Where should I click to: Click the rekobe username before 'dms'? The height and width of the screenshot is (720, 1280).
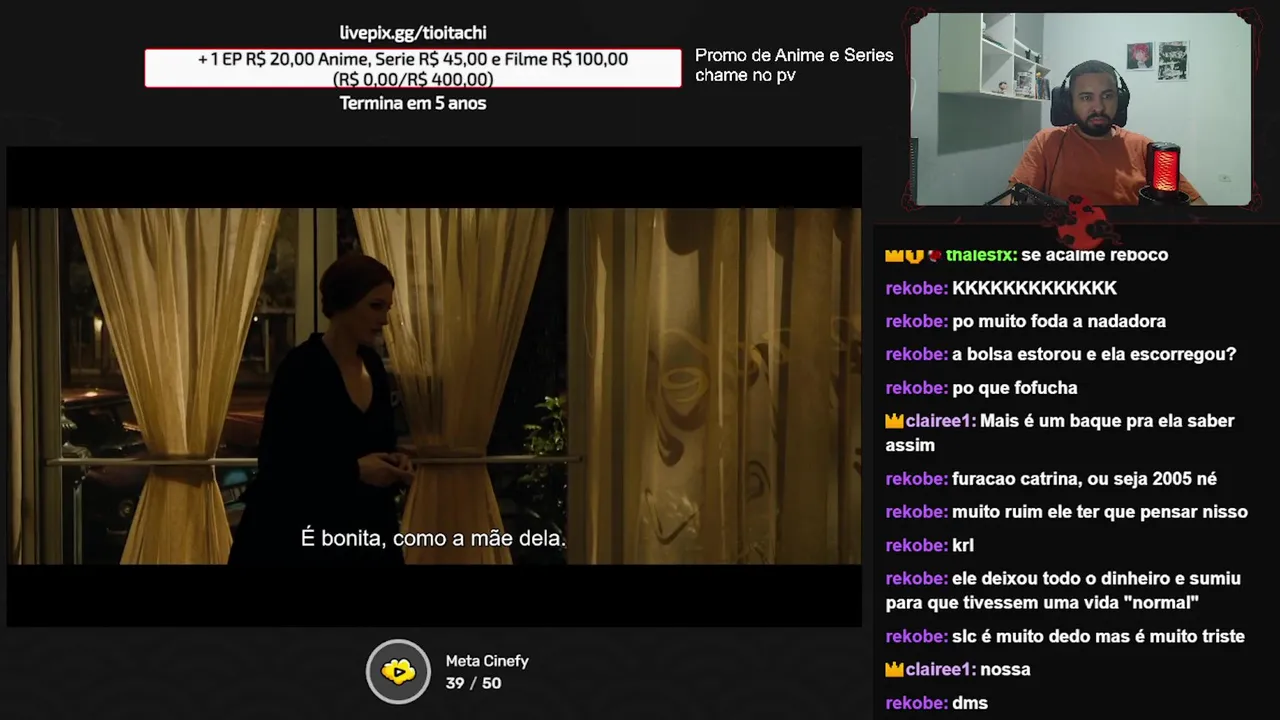[x=916, y=703]
